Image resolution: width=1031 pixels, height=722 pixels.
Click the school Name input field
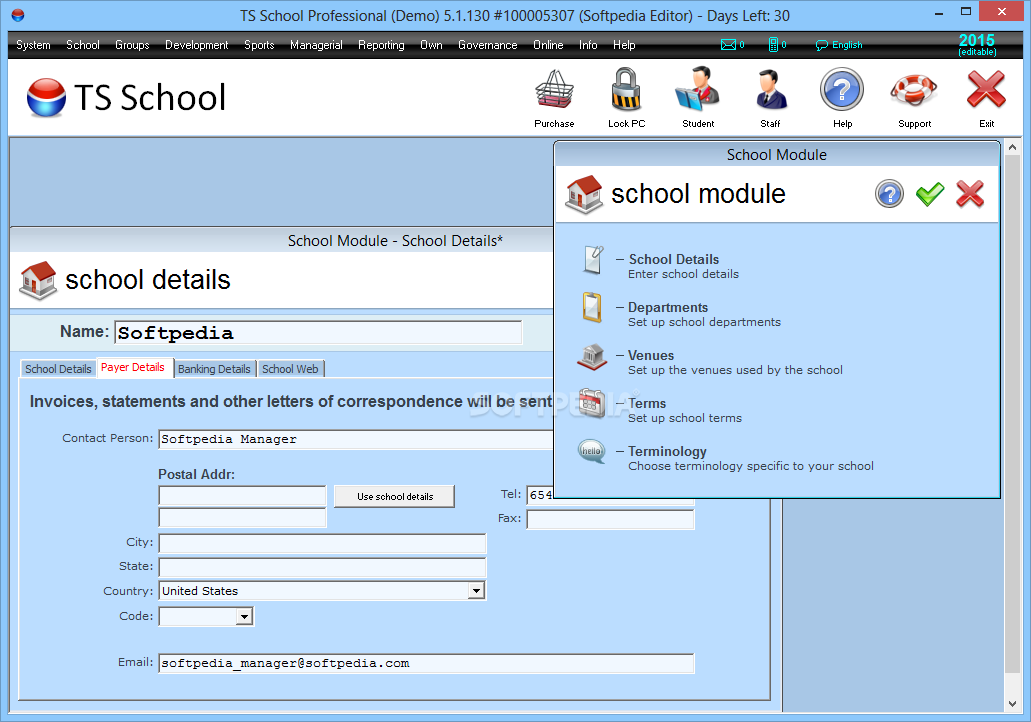click(318, 333)
